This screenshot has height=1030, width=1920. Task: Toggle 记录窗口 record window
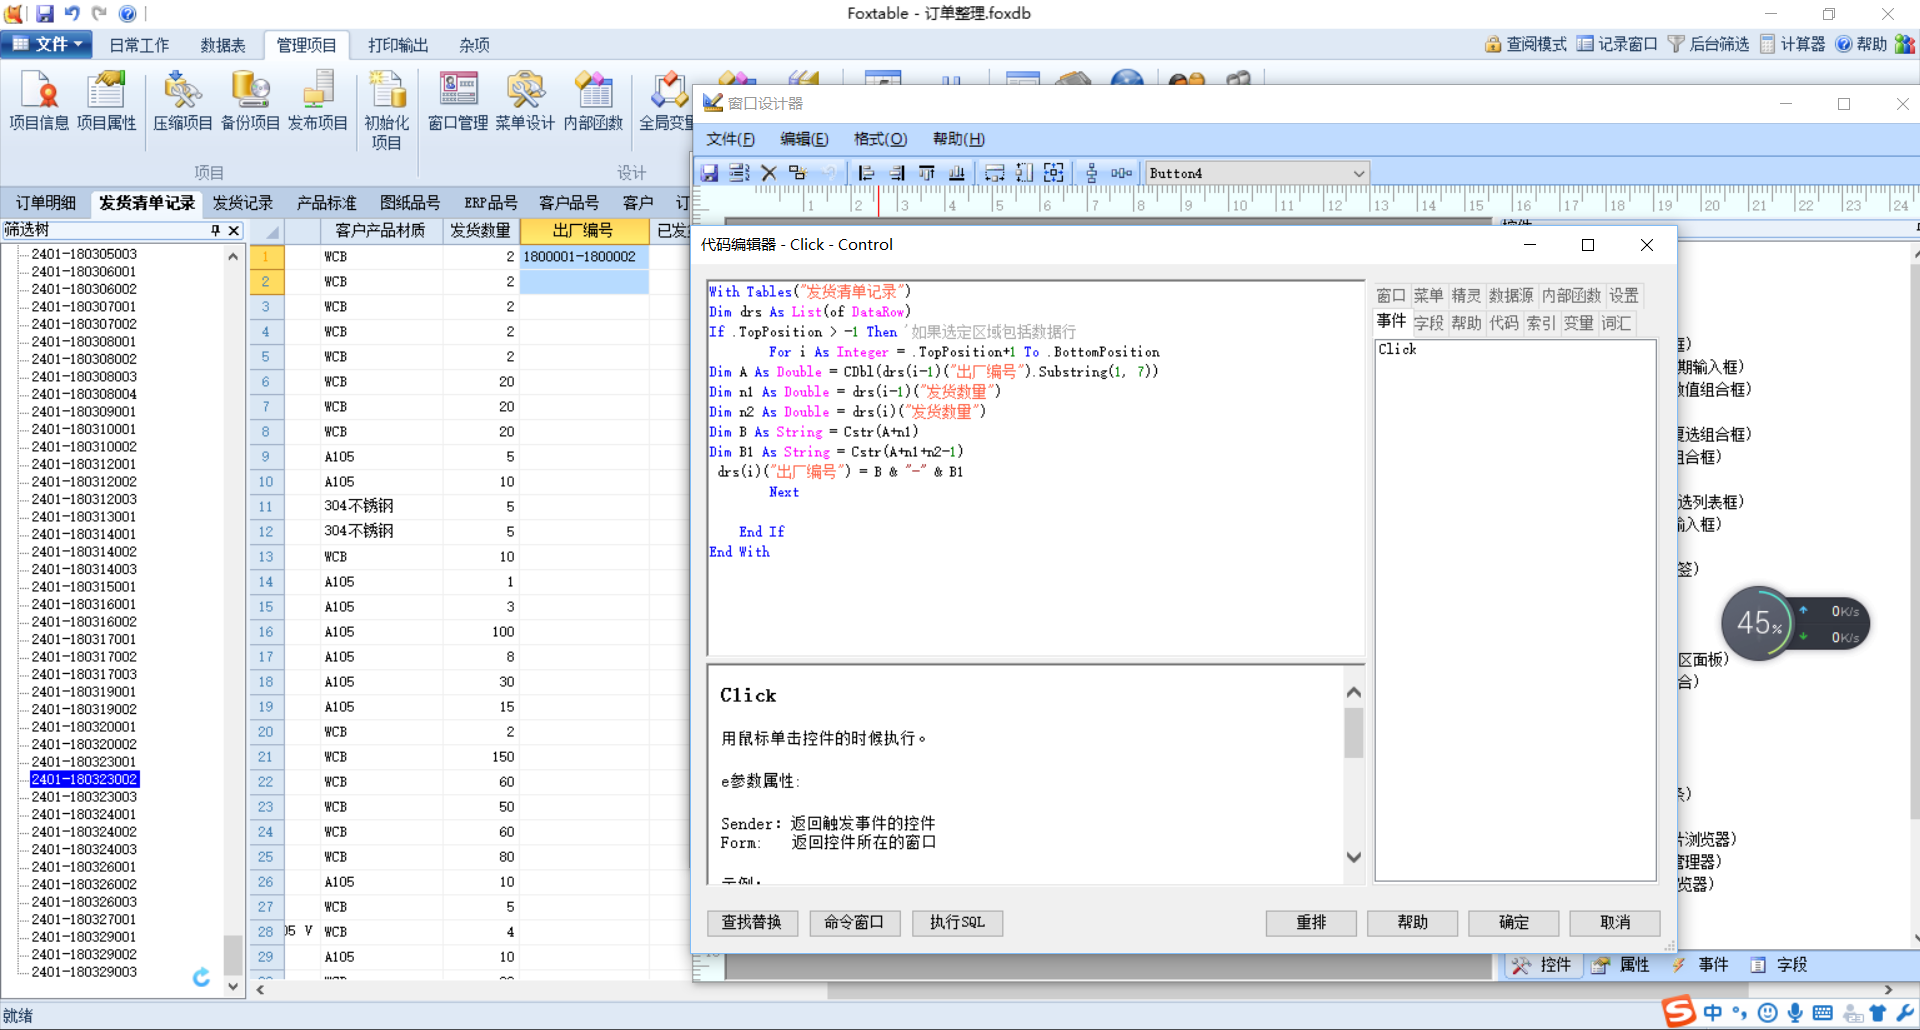[1617, 44]
